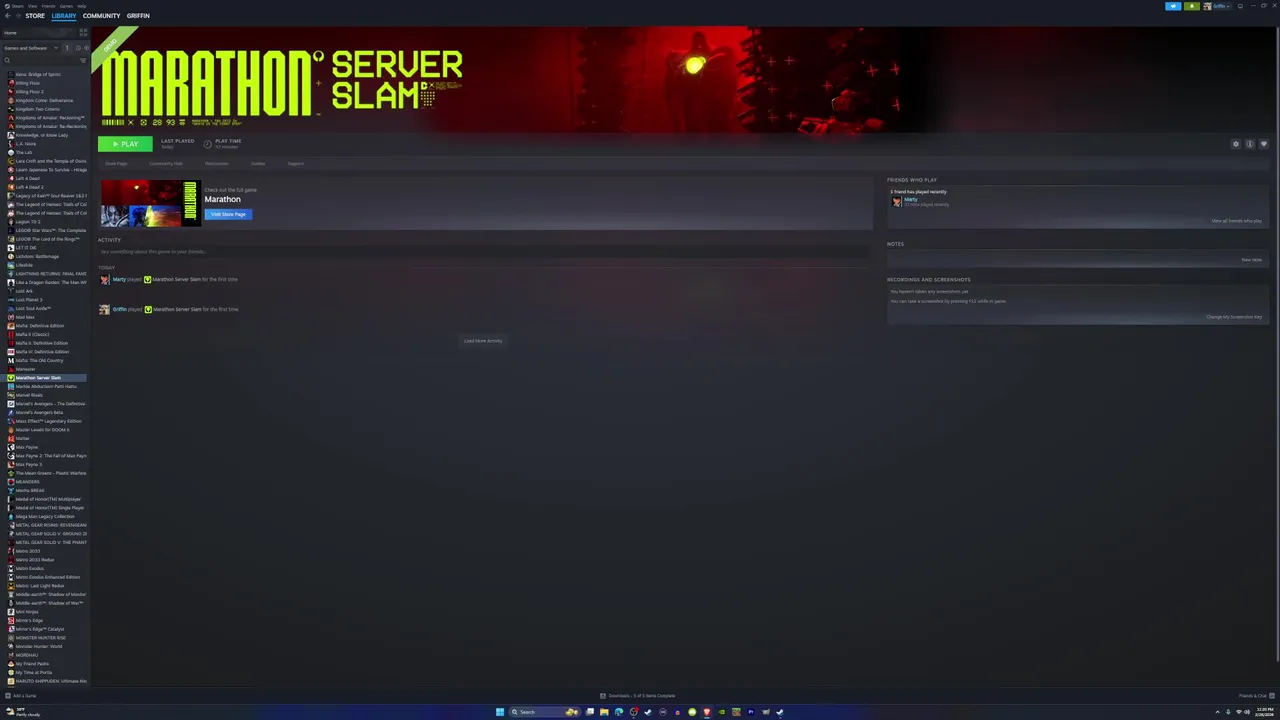Screen dimensions: 1280x720
Task: Open the Community Hub link
Action: [166, 163]
